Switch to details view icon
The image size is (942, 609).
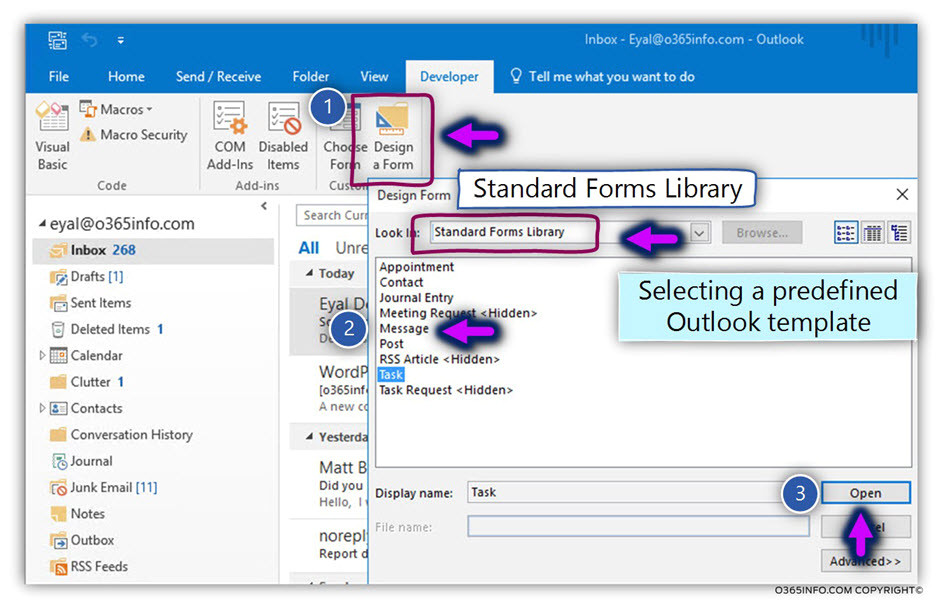[x=872, y=233]
